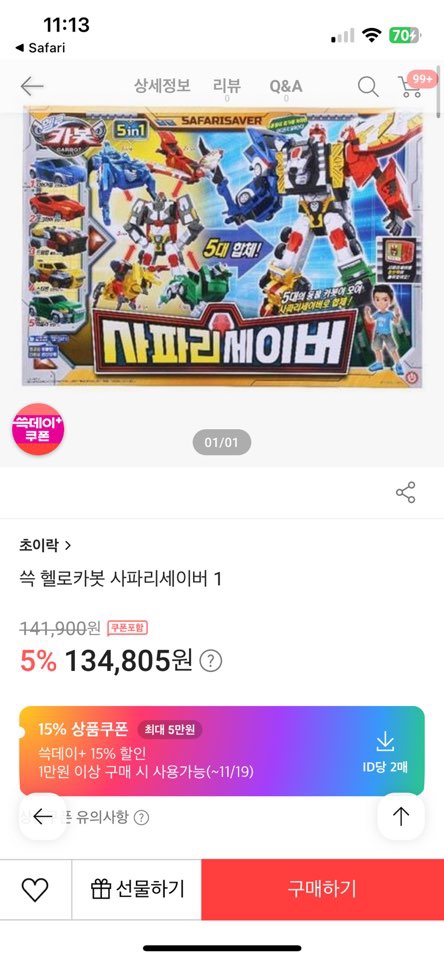Tap the 01/01 image page indicator
The image size is (444, 961).
[221, 443]
